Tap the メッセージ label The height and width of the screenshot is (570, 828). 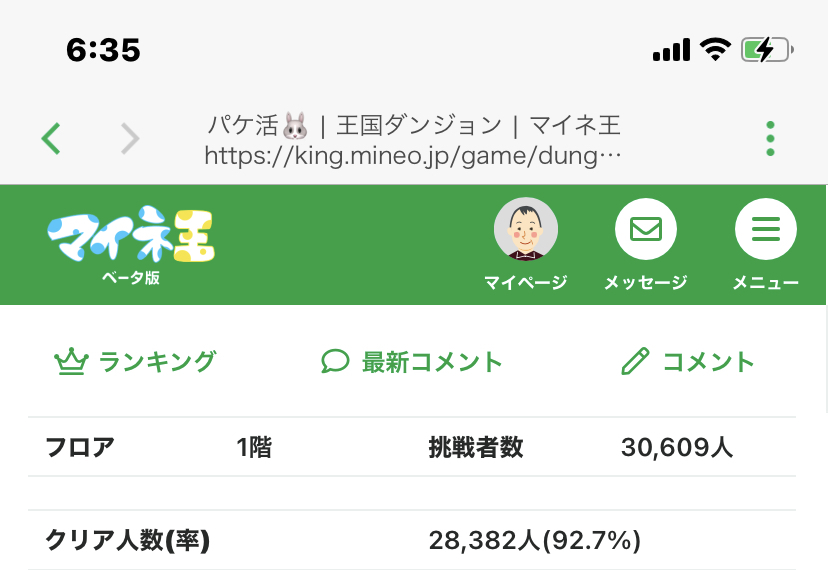(645, 283)
